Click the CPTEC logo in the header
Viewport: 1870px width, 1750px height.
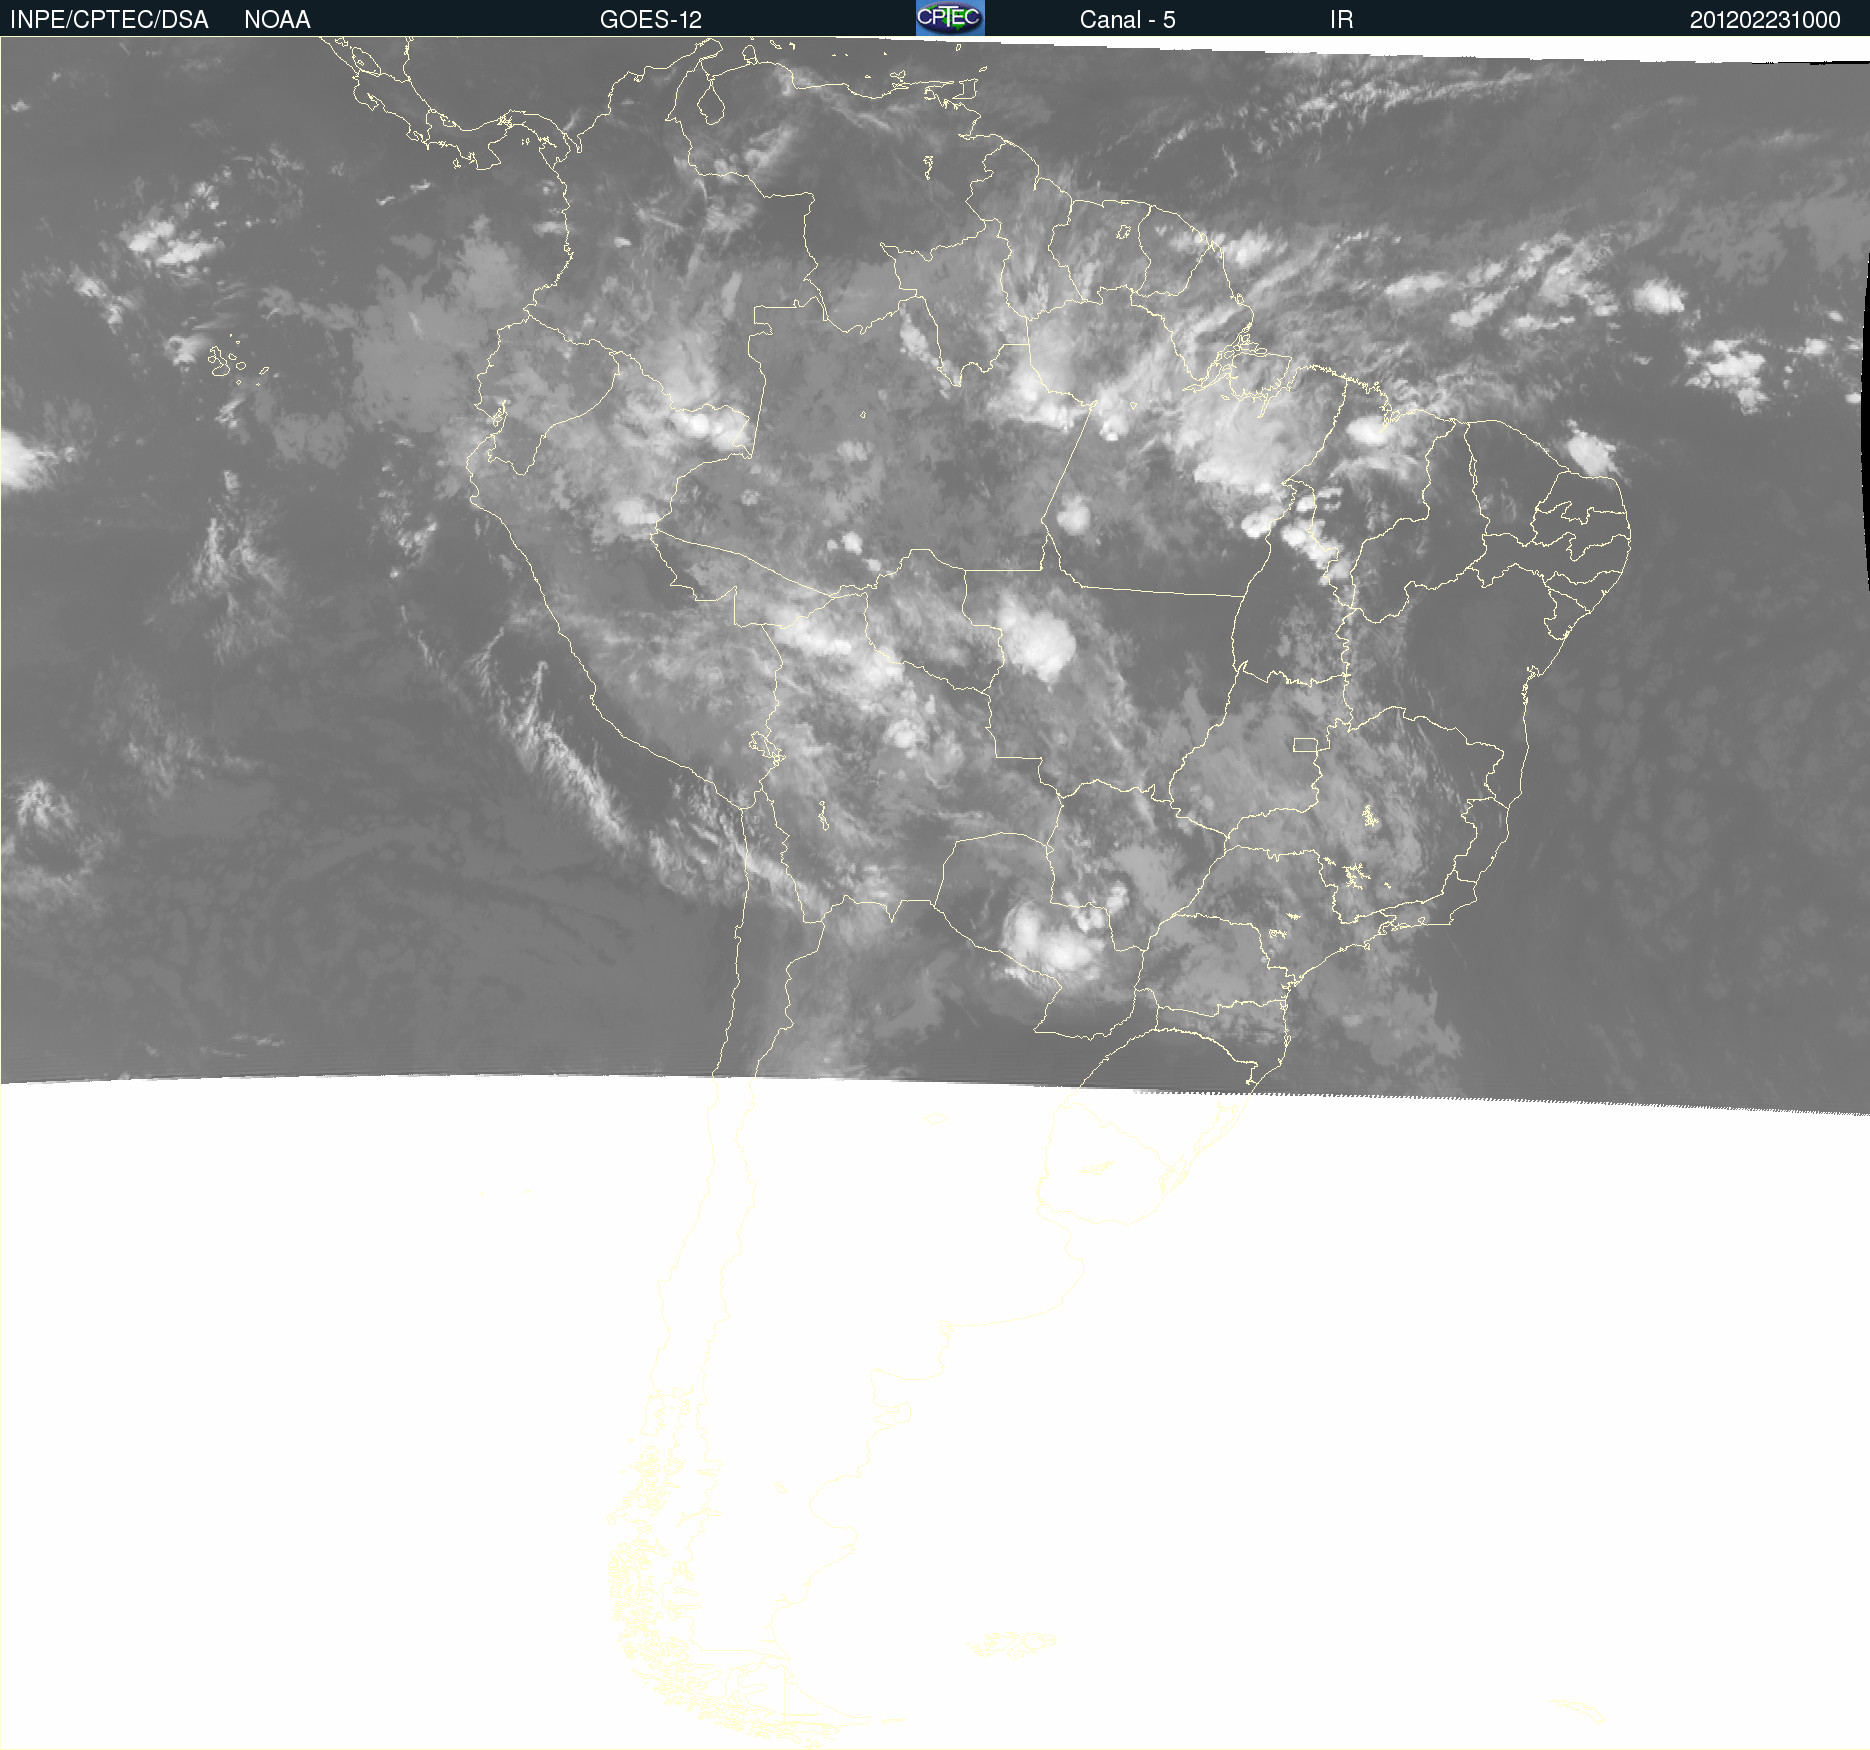click(x=950, y=18)
